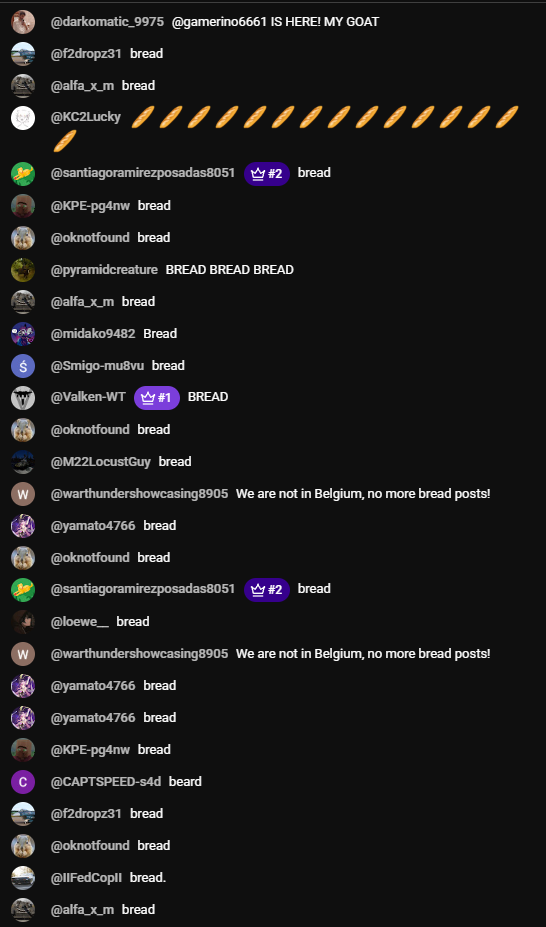546x927 pixels.
Task: Click the @loewe__ username
Action: pyautogui.click(x=80, y=621)
